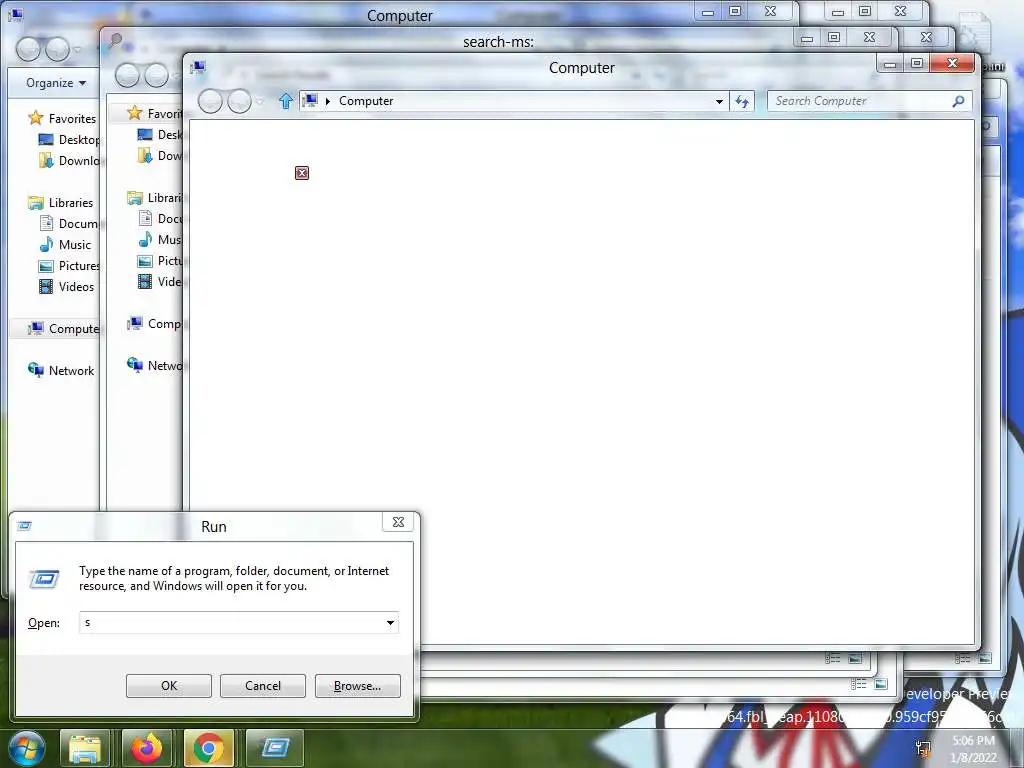Select Network in the rear Computer window sidebar
The height and width of the screenshot is (768, 1024).
61,370
